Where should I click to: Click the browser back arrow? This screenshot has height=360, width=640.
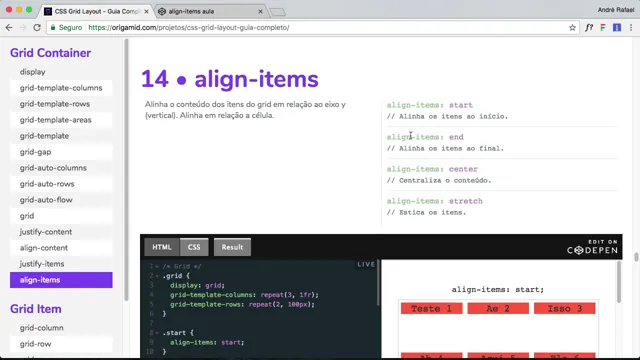(9, 27)
